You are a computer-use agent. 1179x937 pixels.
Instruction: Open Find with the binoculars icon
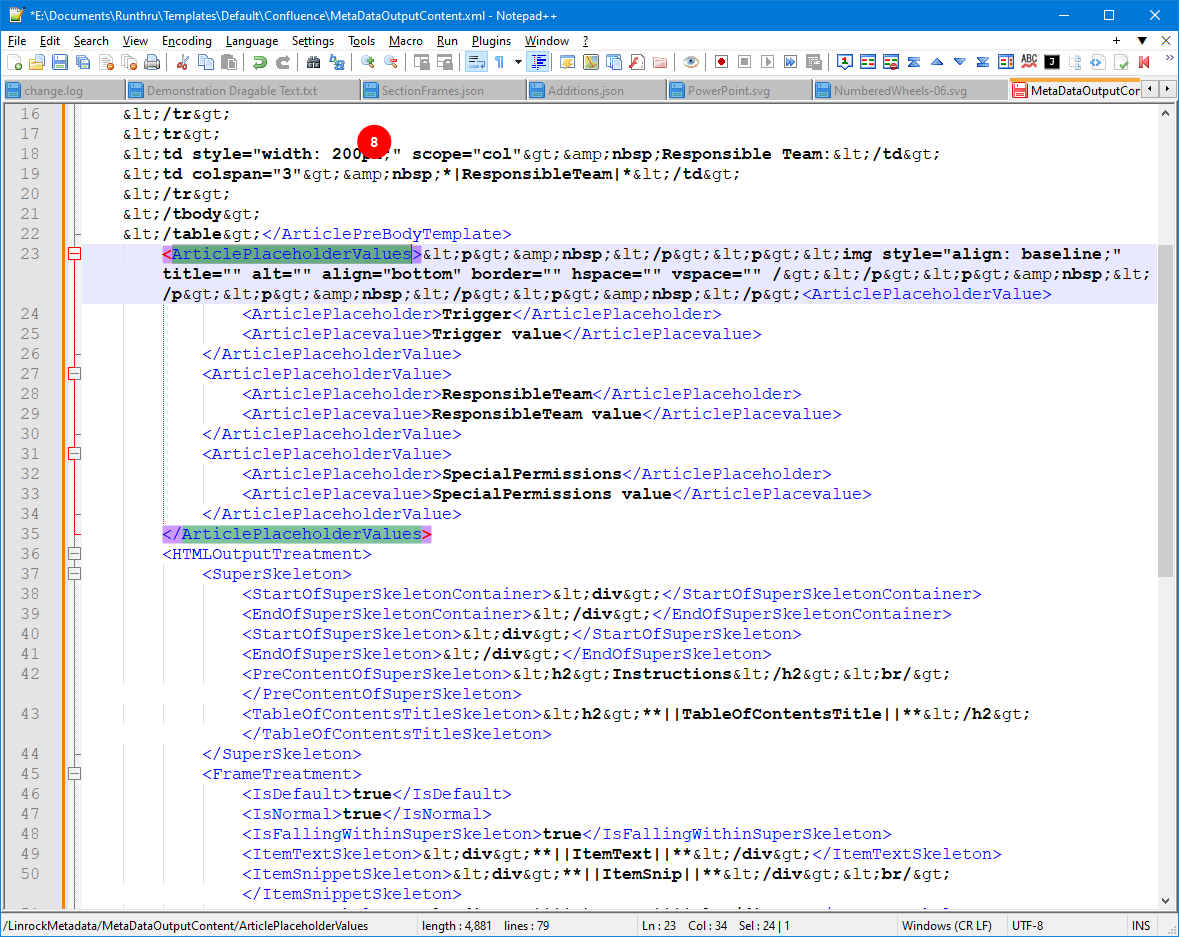coord(313,62)
